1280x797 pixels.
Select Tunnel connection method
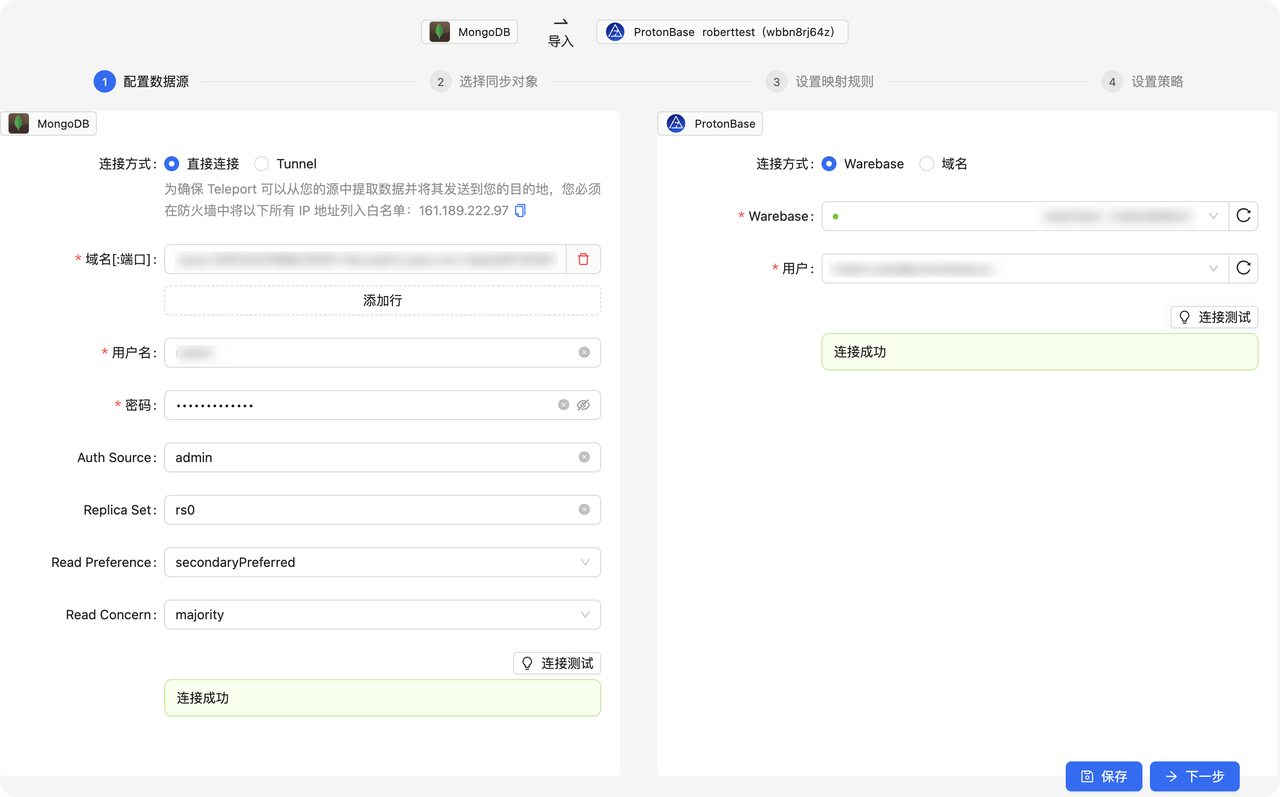coord(262,163)
